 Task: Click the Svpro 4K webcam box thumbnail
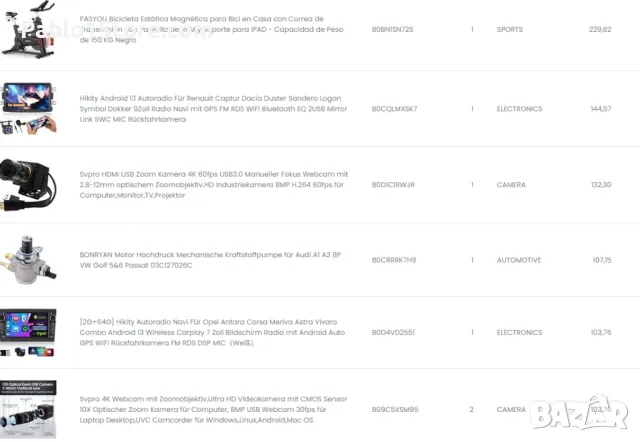[x=22, y=408]
